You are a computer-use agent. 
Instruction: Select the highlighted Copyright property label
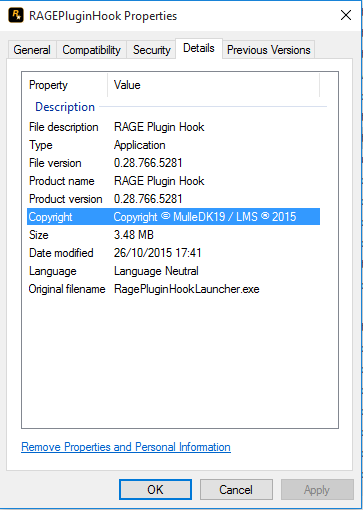[x=50, y=217]
